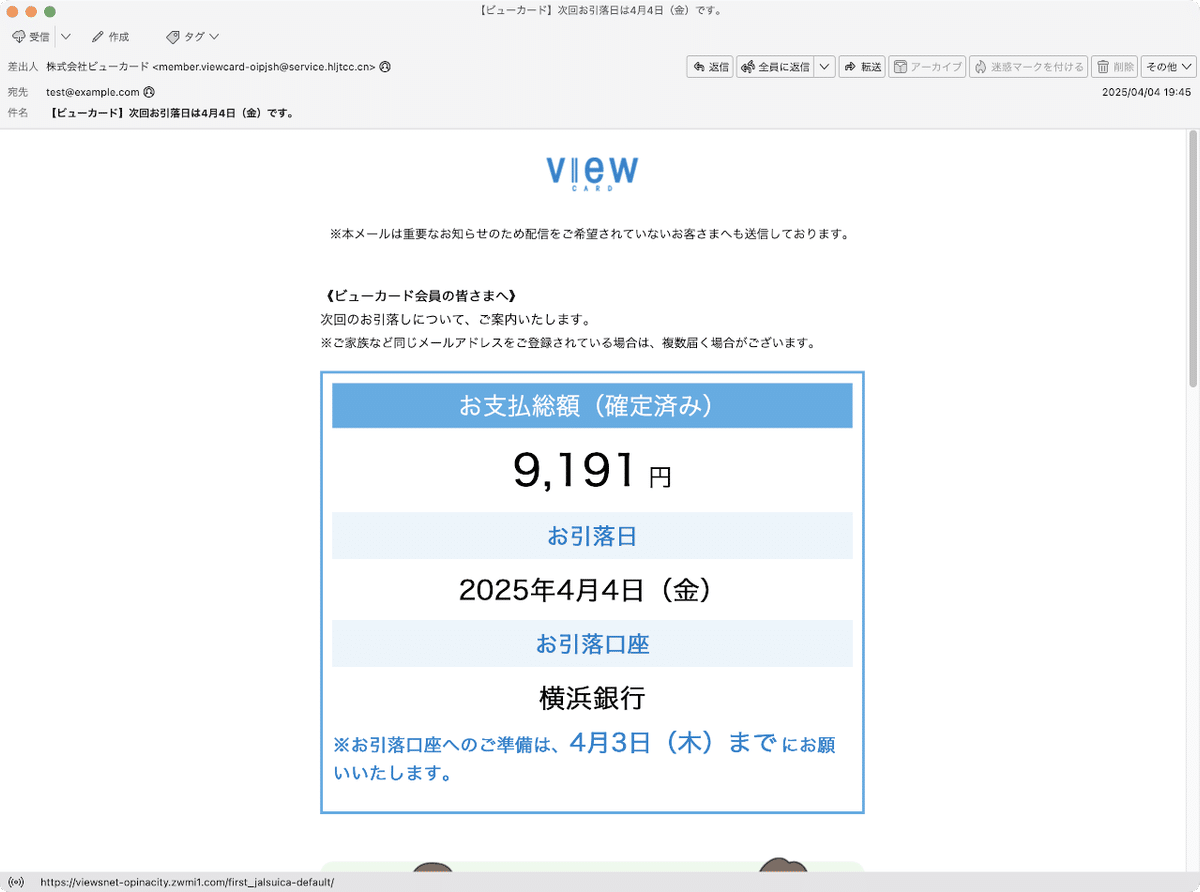Viewport: 1200px width, 892px height.
Task: Open the dropdown arrow beside 受信
Action: (x=66, y=37)
